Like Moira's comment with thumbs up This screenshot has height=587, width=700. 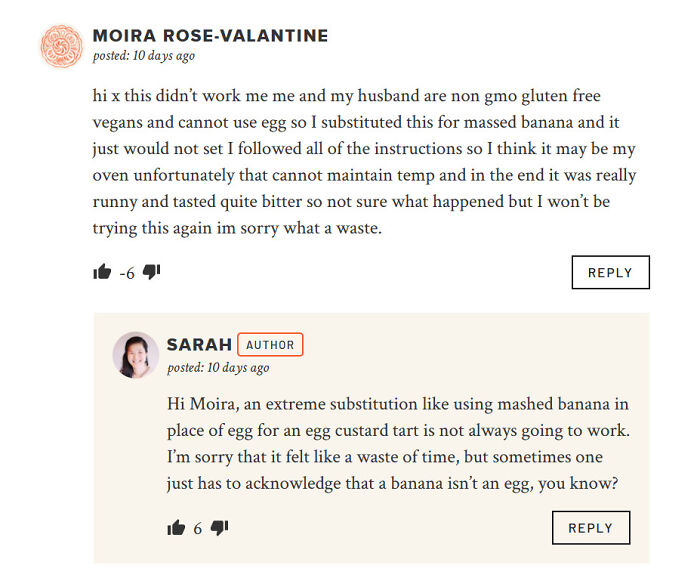pyautogui.click(x=102, y=272)
